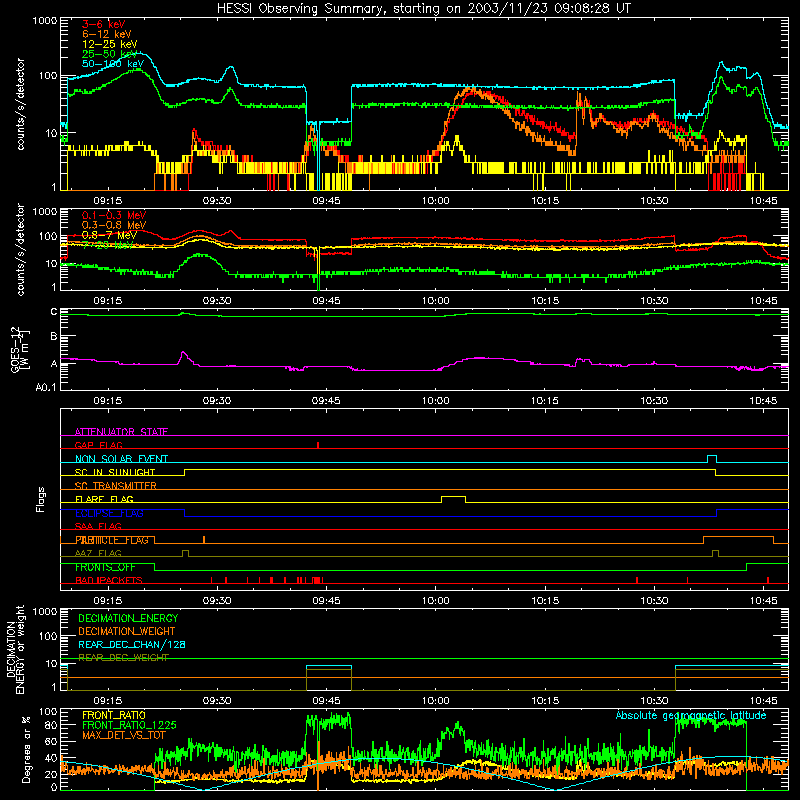
Task: Click the red GAP_FLAG spike near 09:44
Action: (x=318, y=445)
